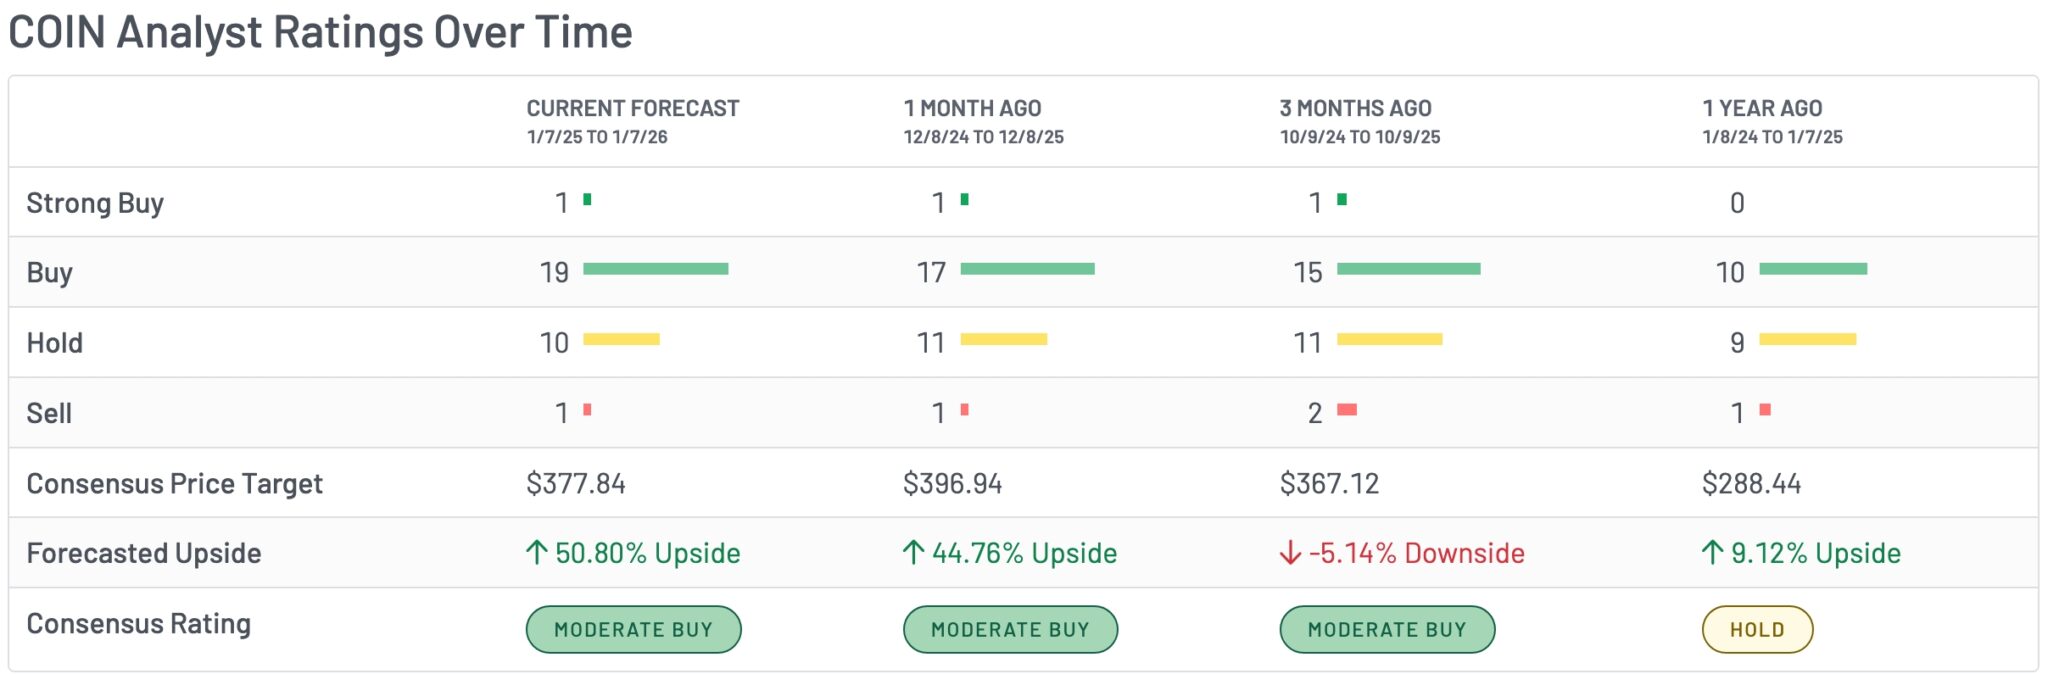The width and height of the screenshot is (2048, 674).
Task: Click the $288.44 price target value
Action: pos(1751,484)
